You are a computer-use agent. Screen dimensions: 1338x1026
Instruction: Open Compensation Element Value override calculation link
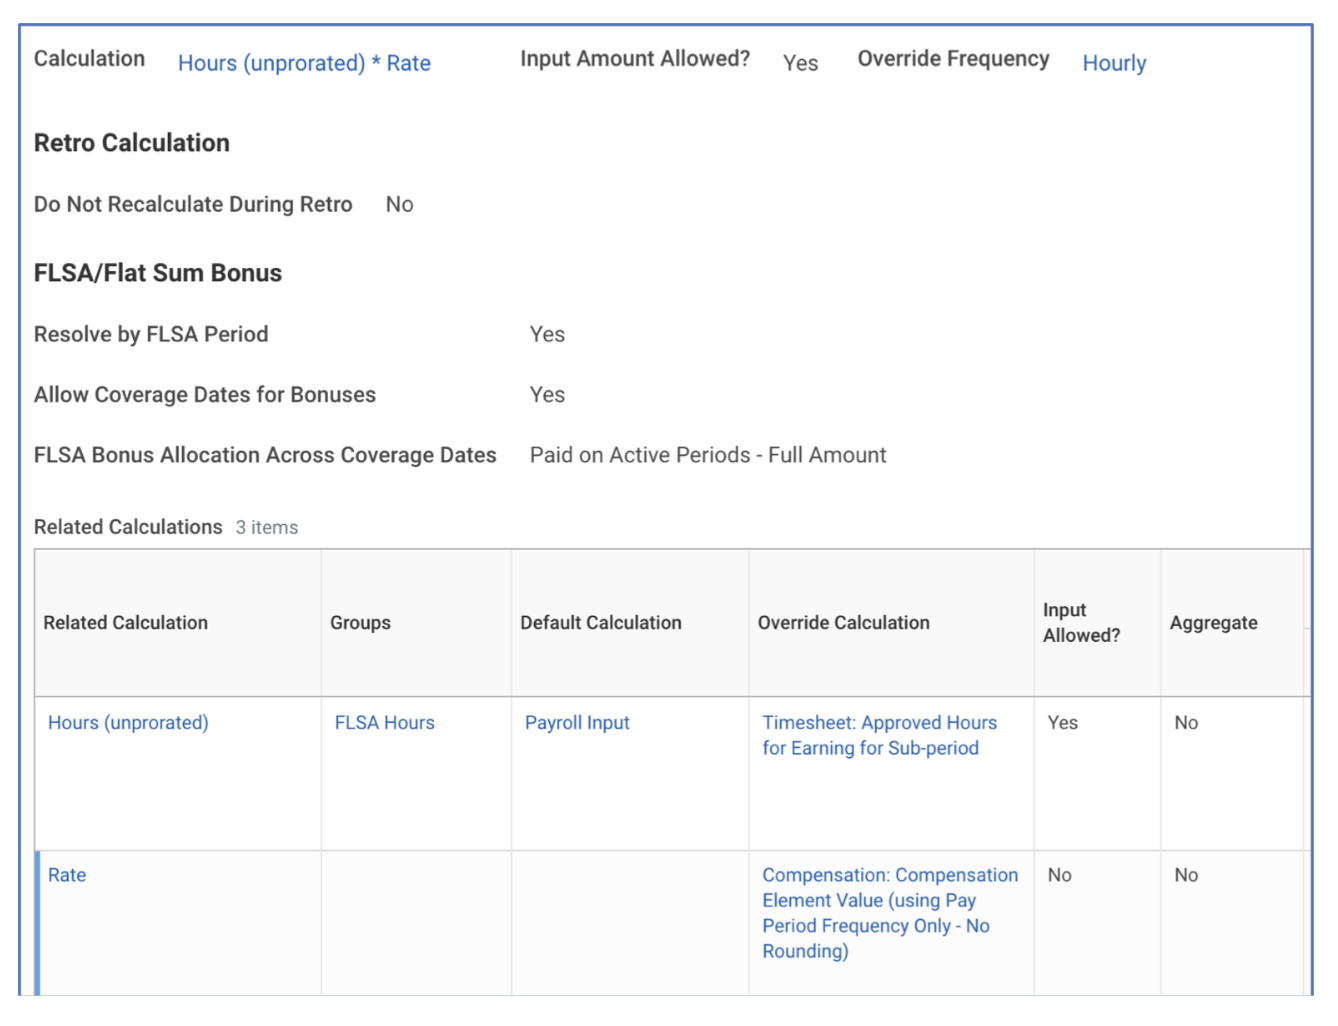(890, 913)
